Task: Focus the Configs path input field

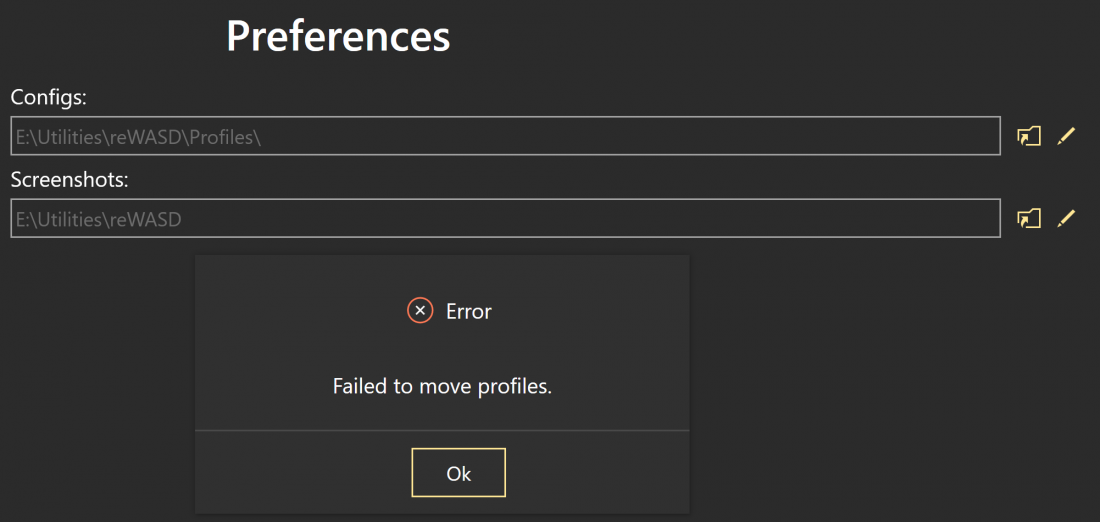Action: 505,136
